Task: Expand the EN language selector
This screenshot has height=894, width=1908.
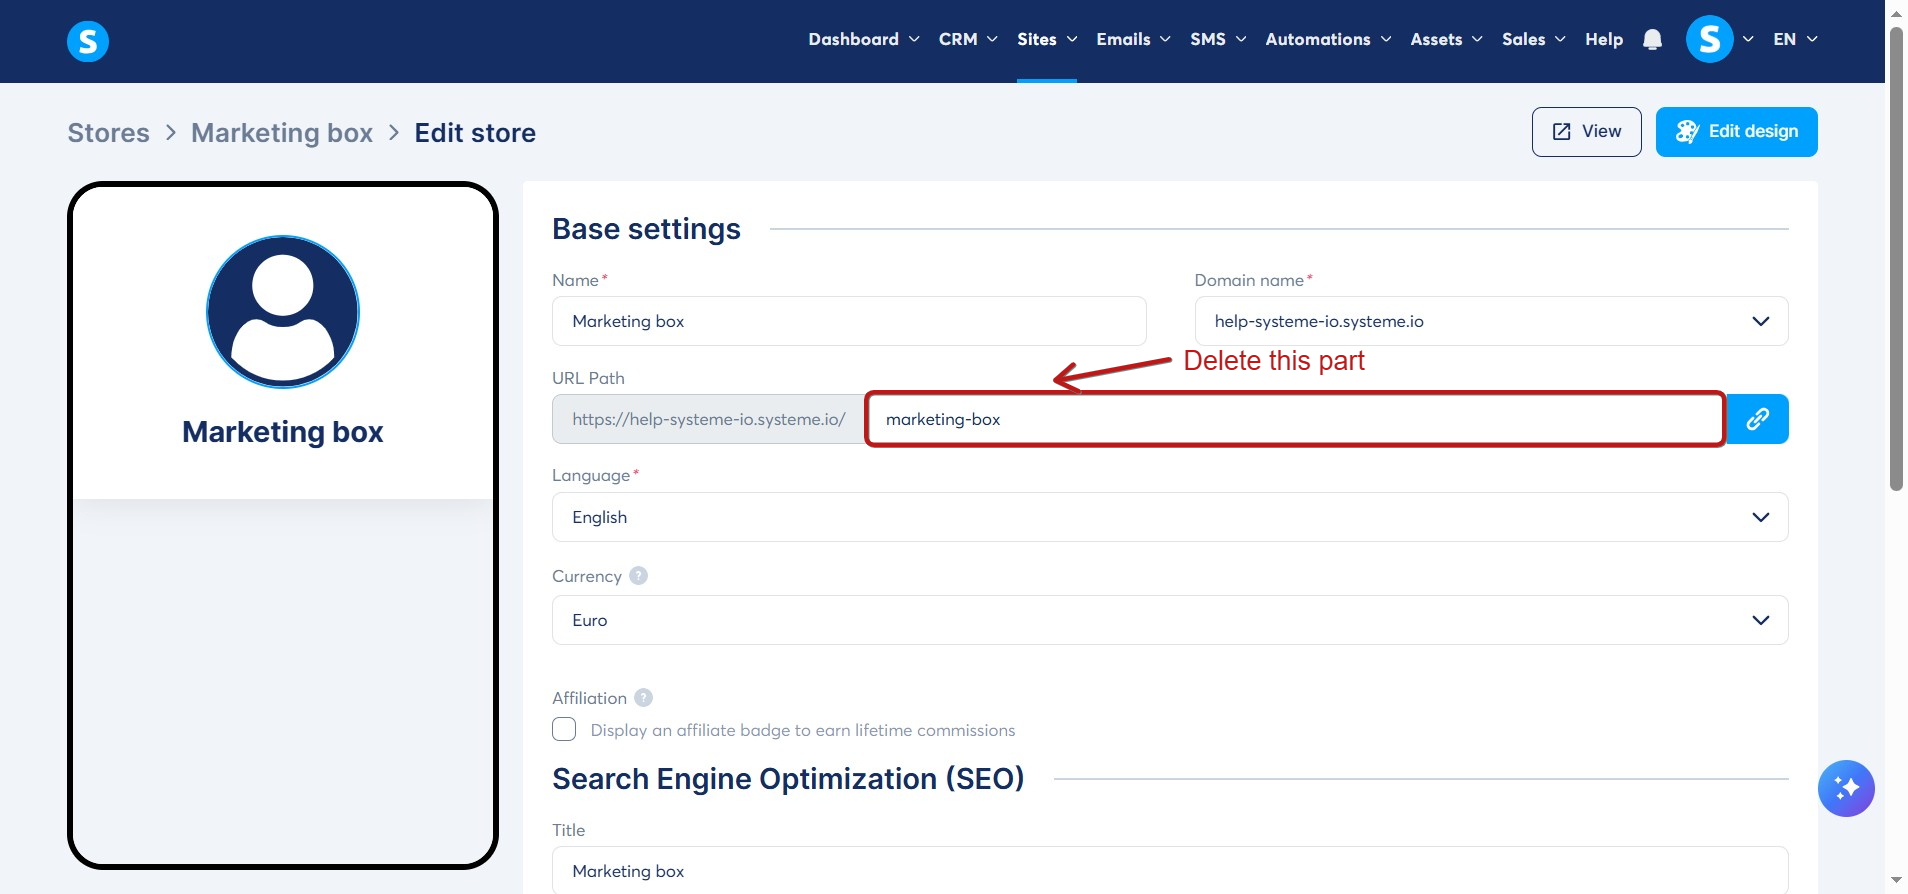Action: (1795, 40)
